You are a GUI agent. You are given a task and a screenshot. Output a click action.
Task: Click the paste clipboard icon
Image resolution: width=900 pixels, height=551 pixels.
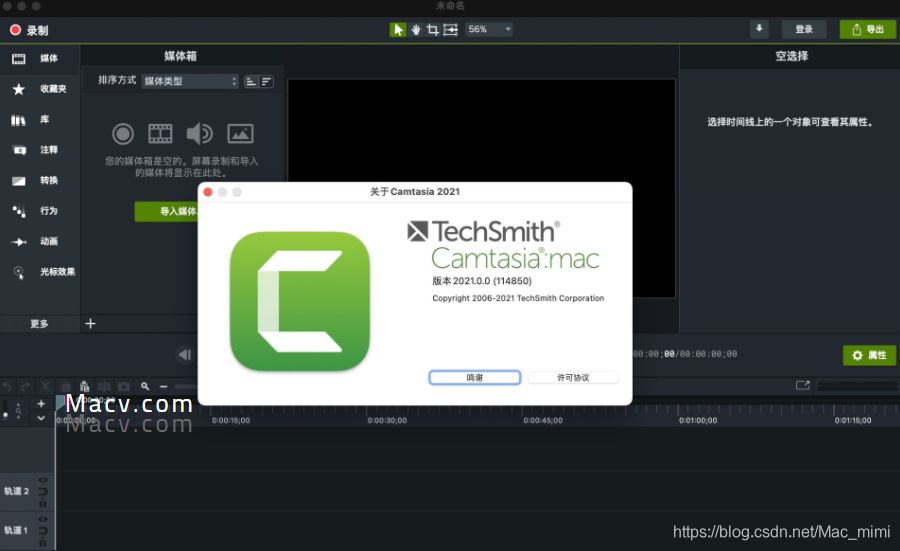click(x=84, y=386)
